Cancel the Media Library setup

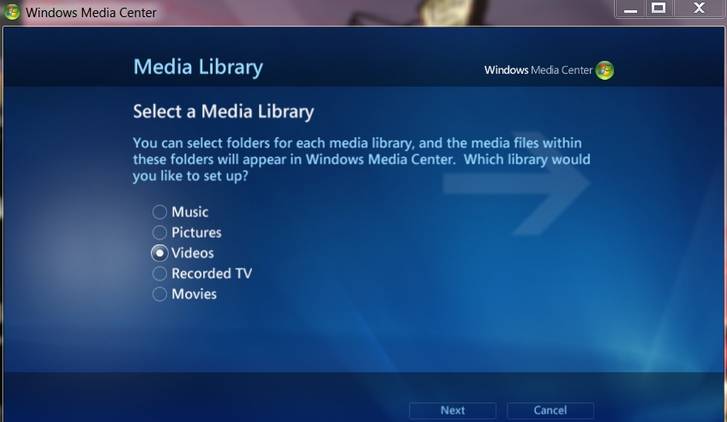[x=550, y=410]
